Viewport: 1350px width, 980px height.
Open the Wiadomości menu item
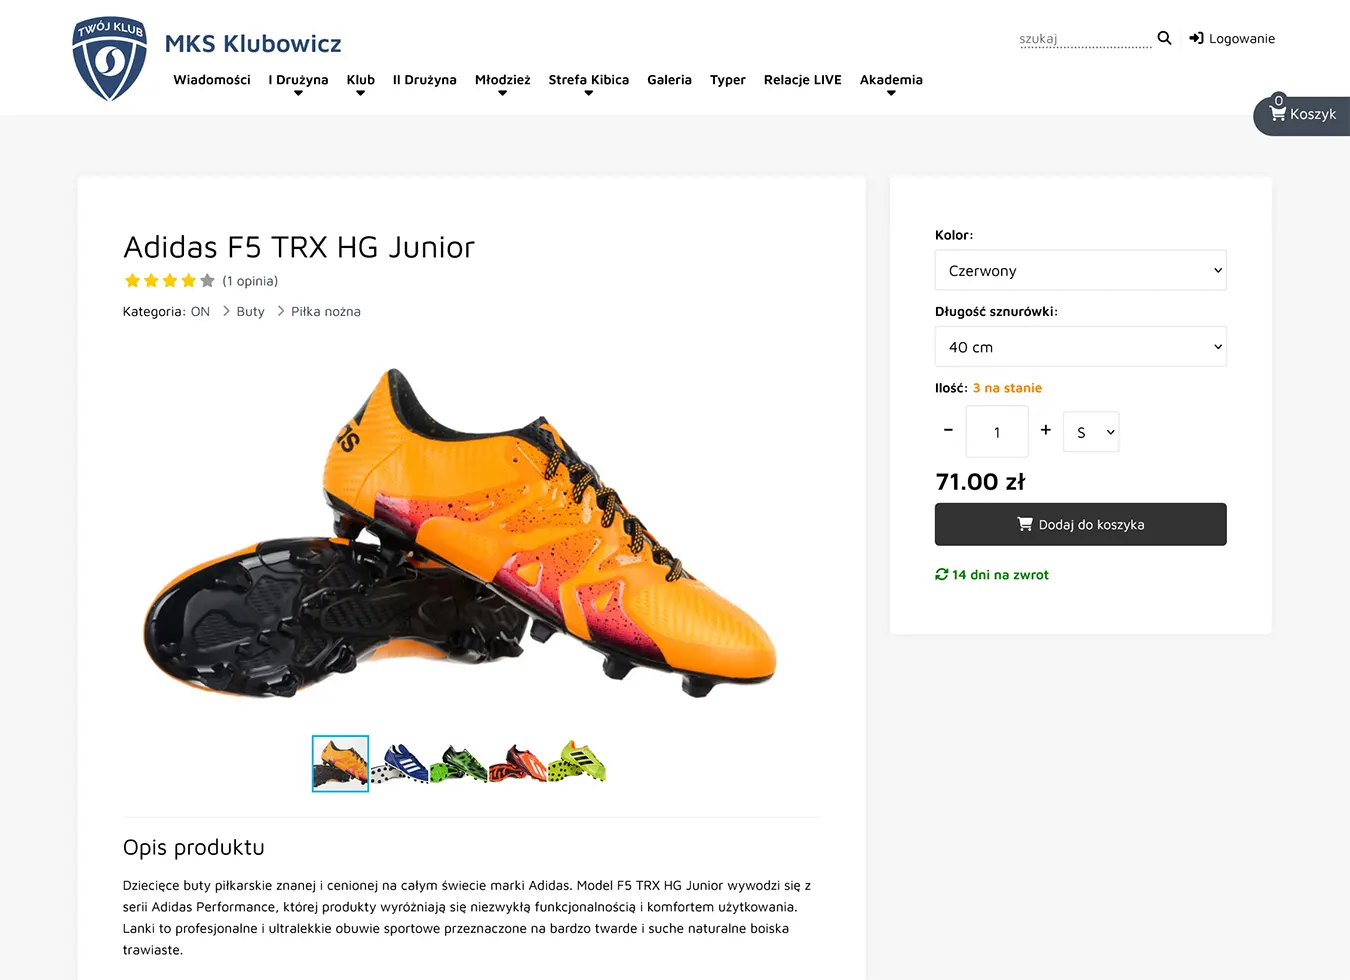pyautogui.click(x=212, y=80)
